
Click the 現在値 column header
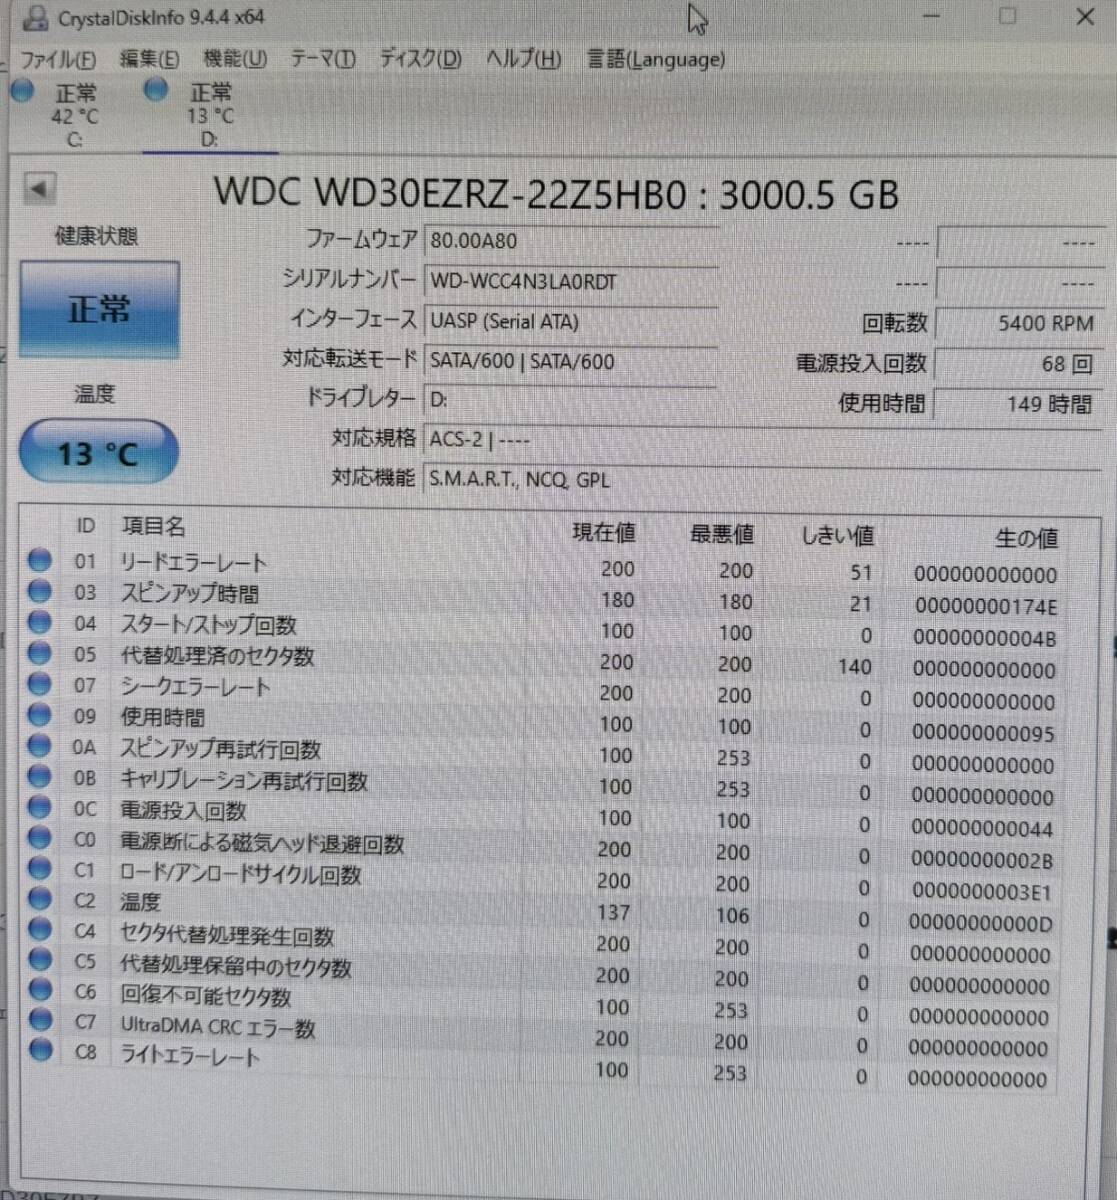pyautogui.click(x=603, y=533)
